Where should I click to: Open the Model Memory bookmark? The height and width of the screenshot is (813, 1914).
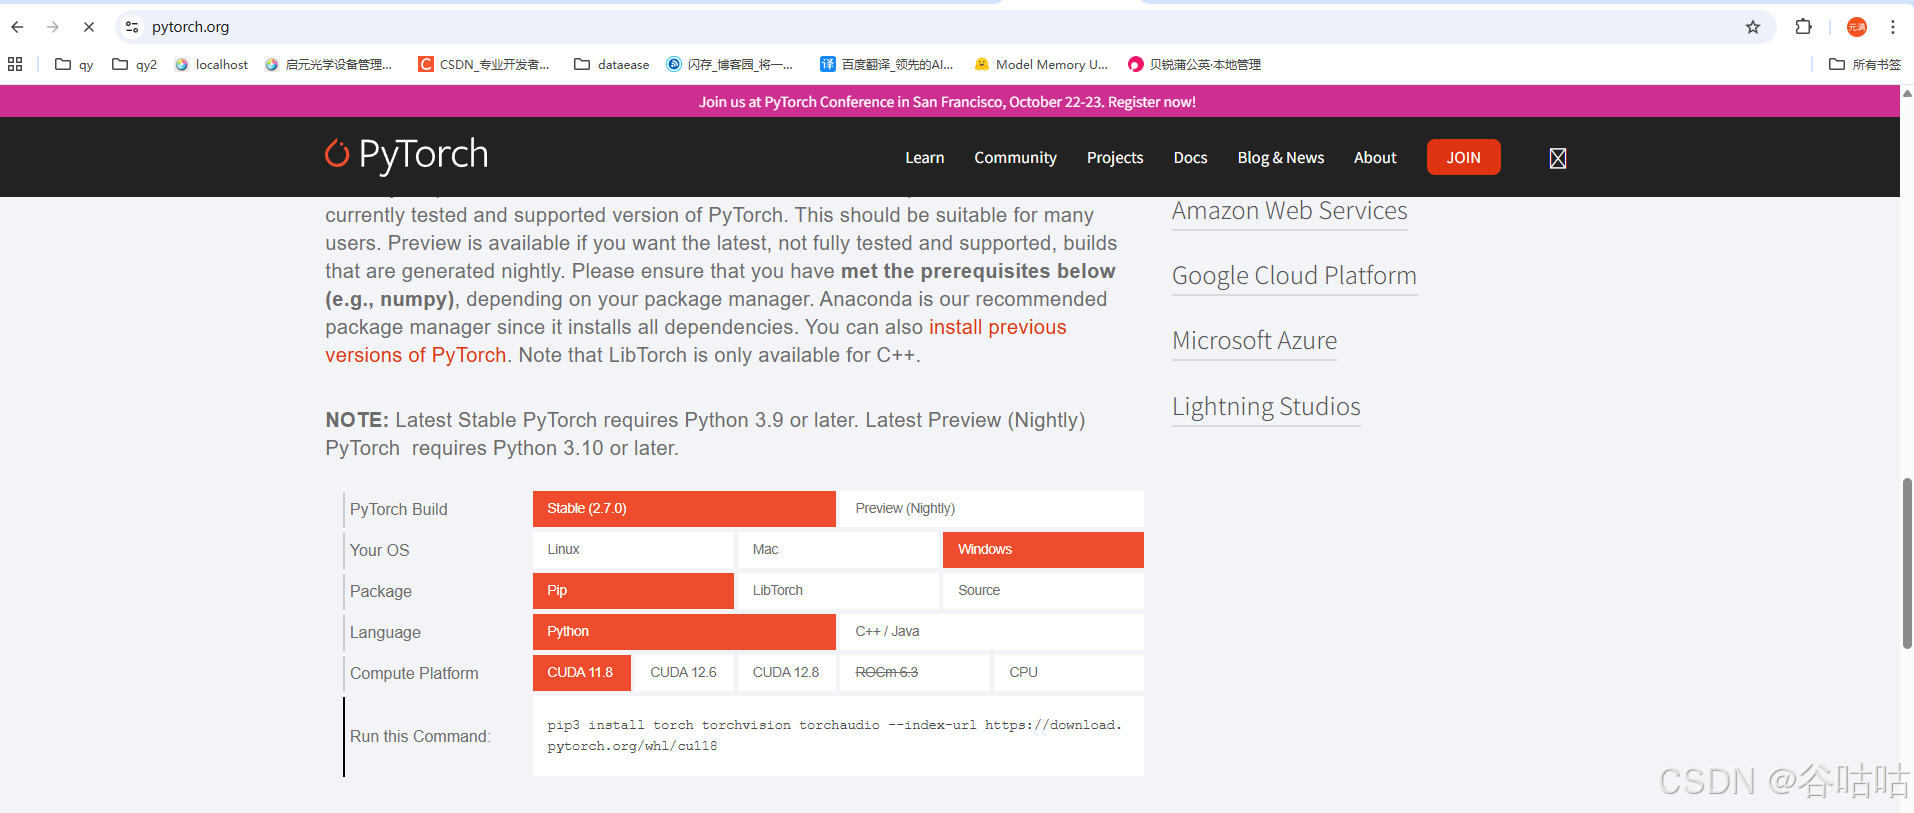(x=1041, y=64)
